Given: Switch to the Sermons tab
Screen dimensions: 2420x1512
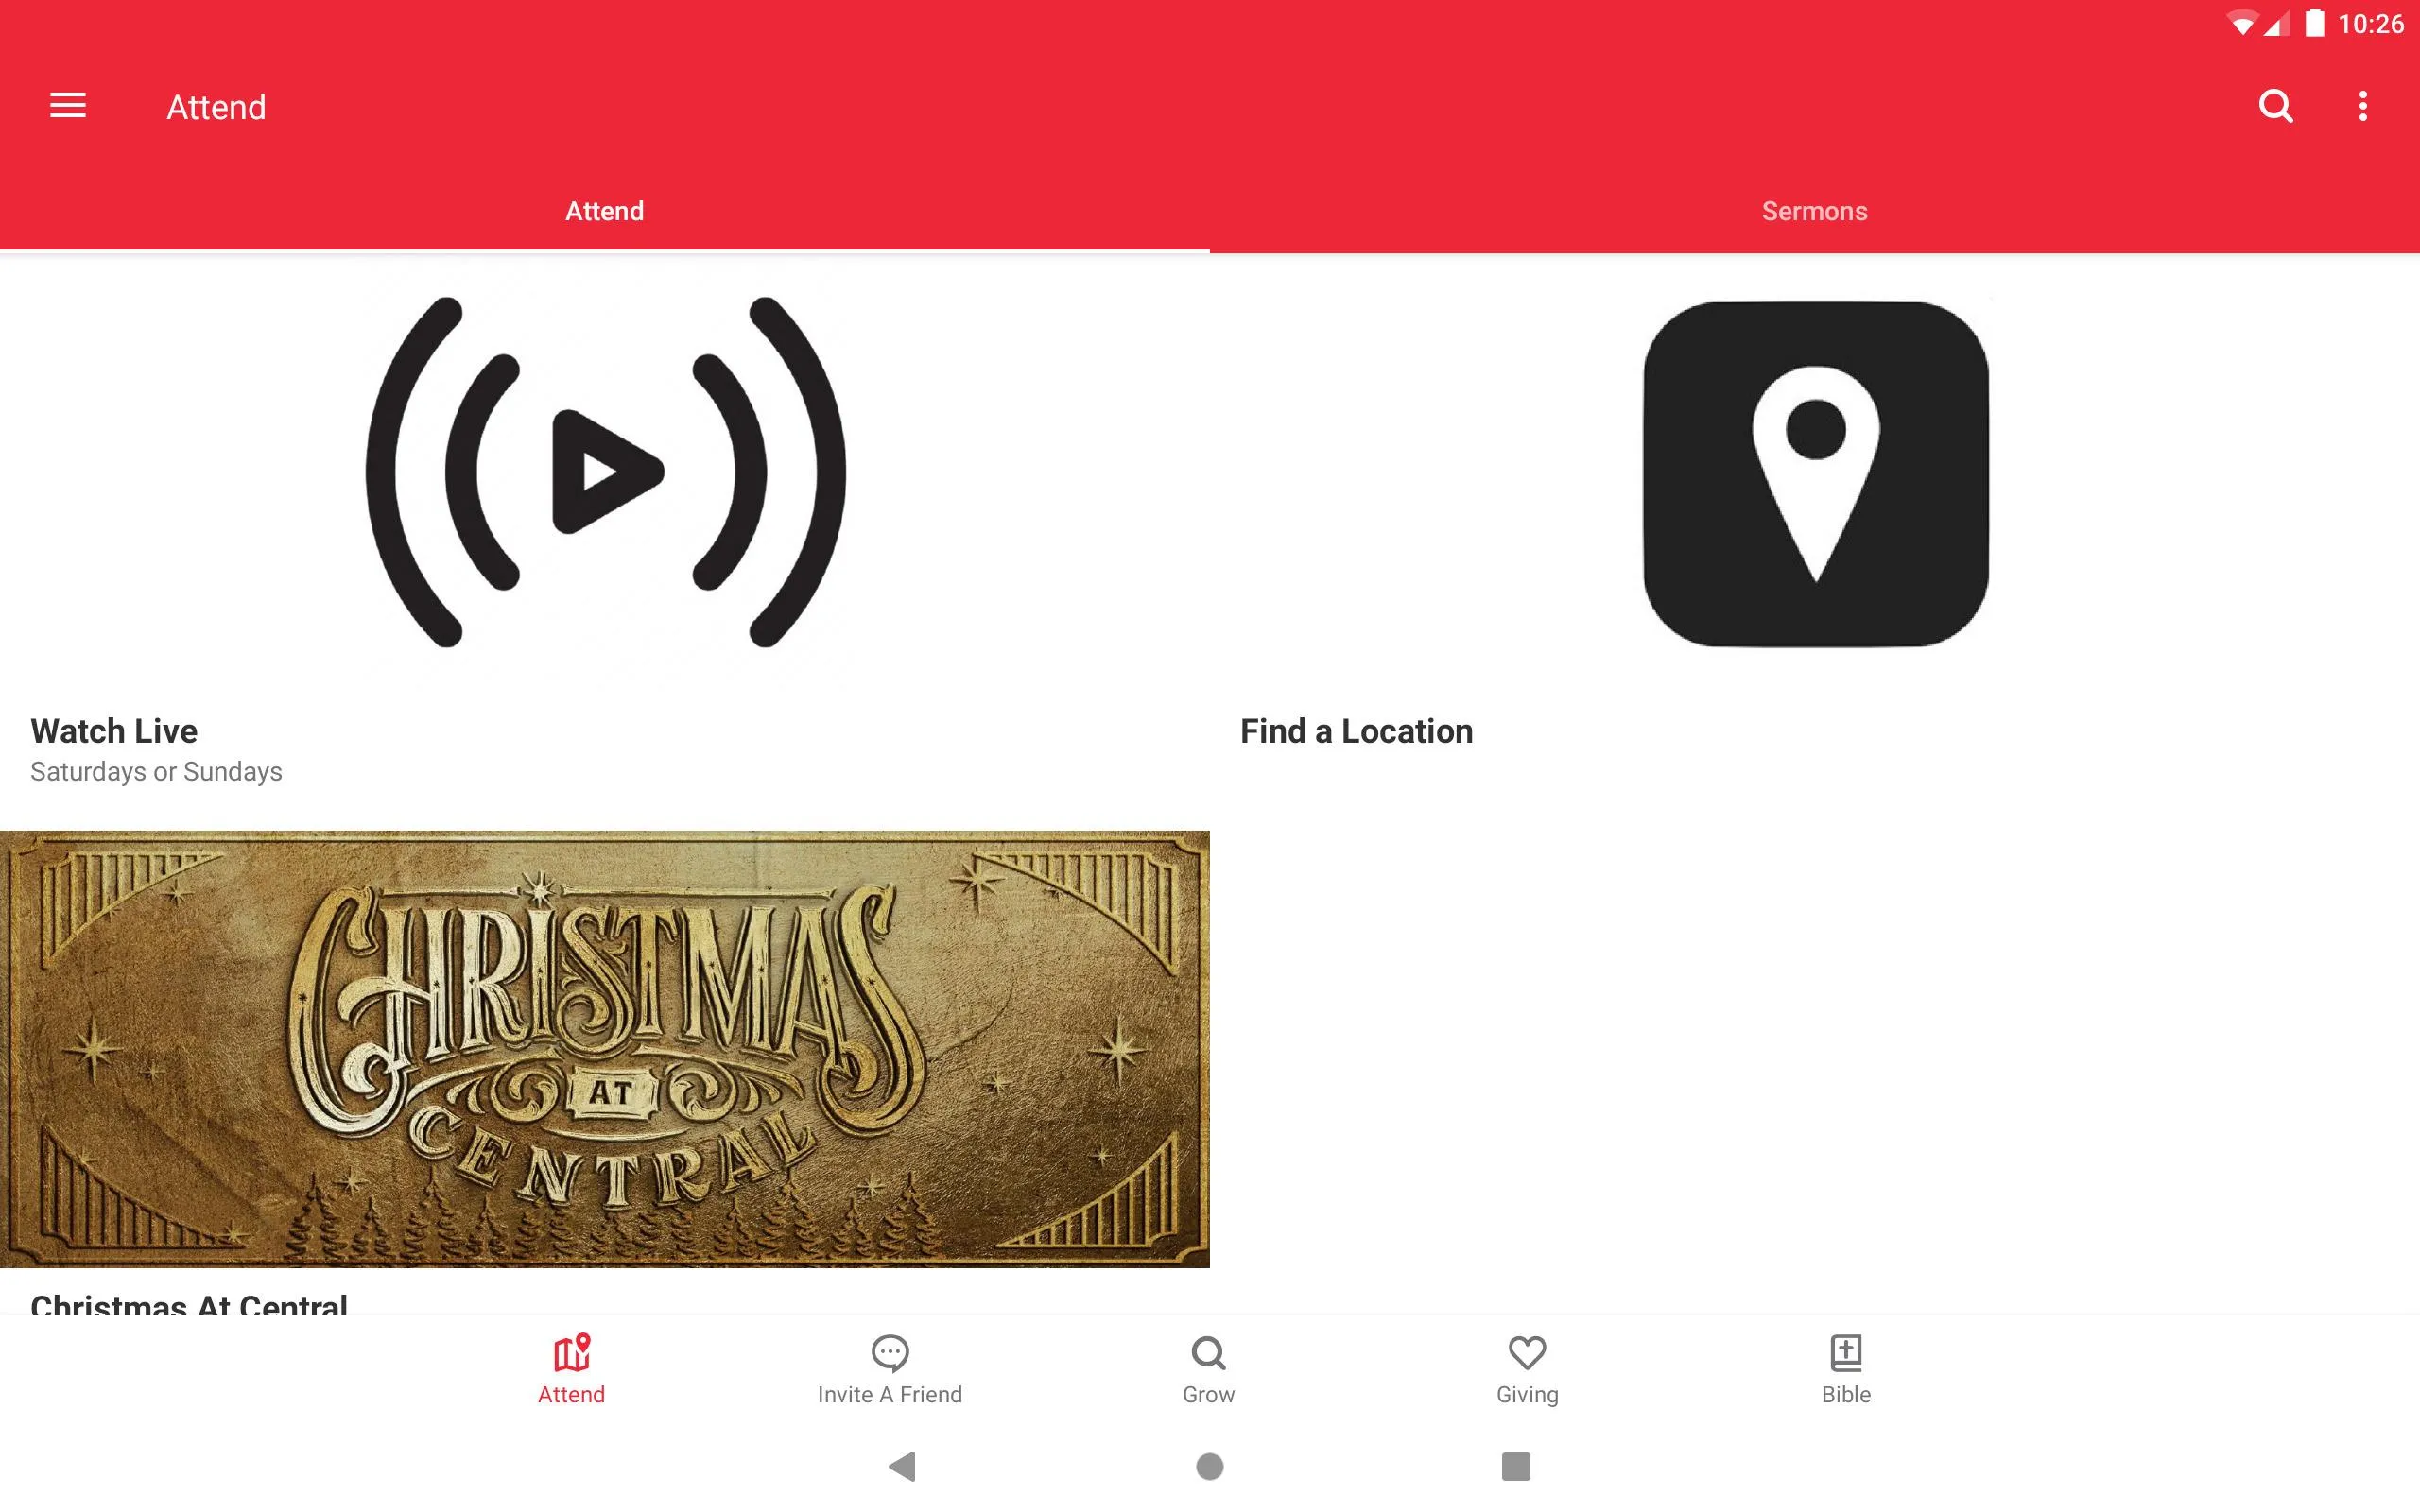Looking at the screenshot, I should (1814, 211).
